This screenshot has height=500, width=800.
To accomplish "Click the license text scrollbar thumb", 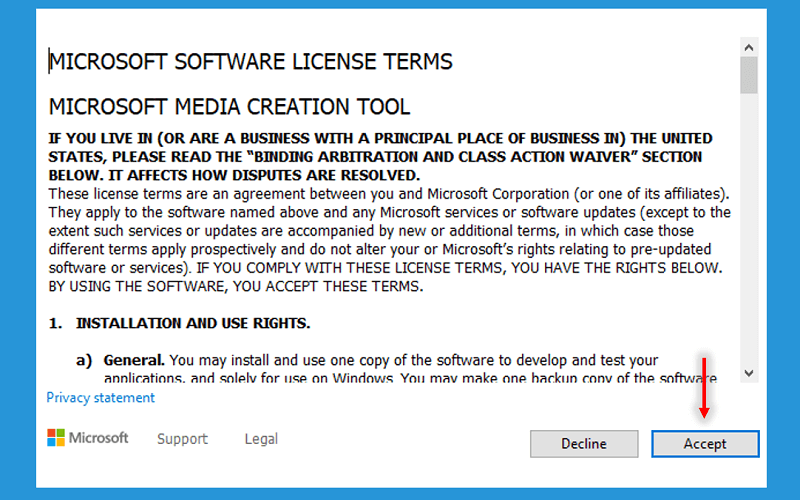I will pyautogui.click(x=748, y=75).
